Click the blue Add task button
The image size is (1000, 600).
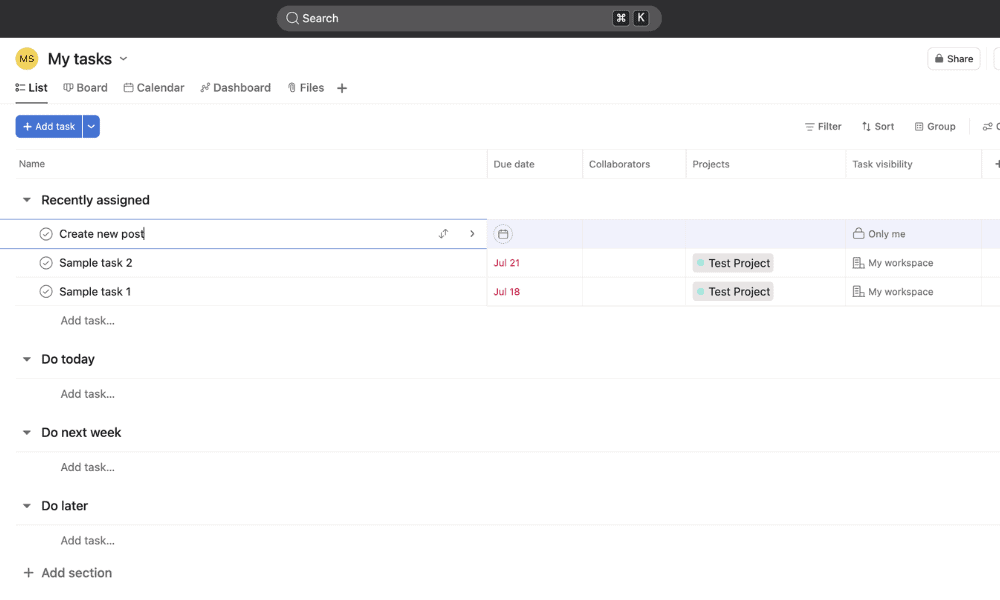coord(49,127)
